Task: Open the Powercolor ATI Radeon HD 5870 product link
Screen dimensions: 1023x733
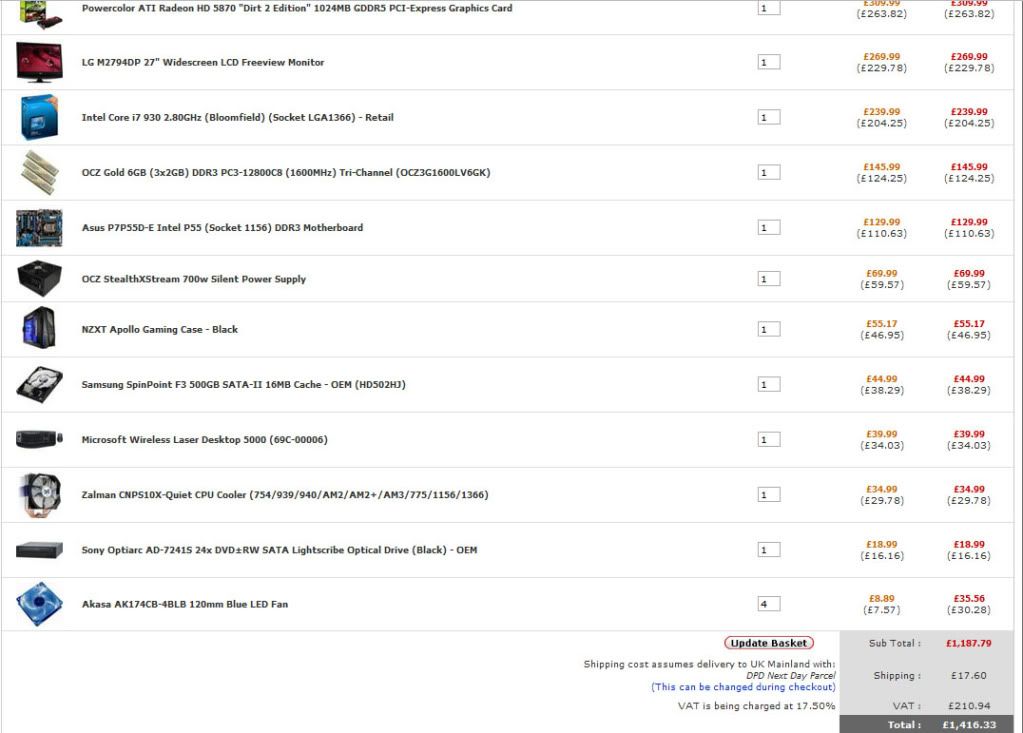Action: click(x=297, y=8)
